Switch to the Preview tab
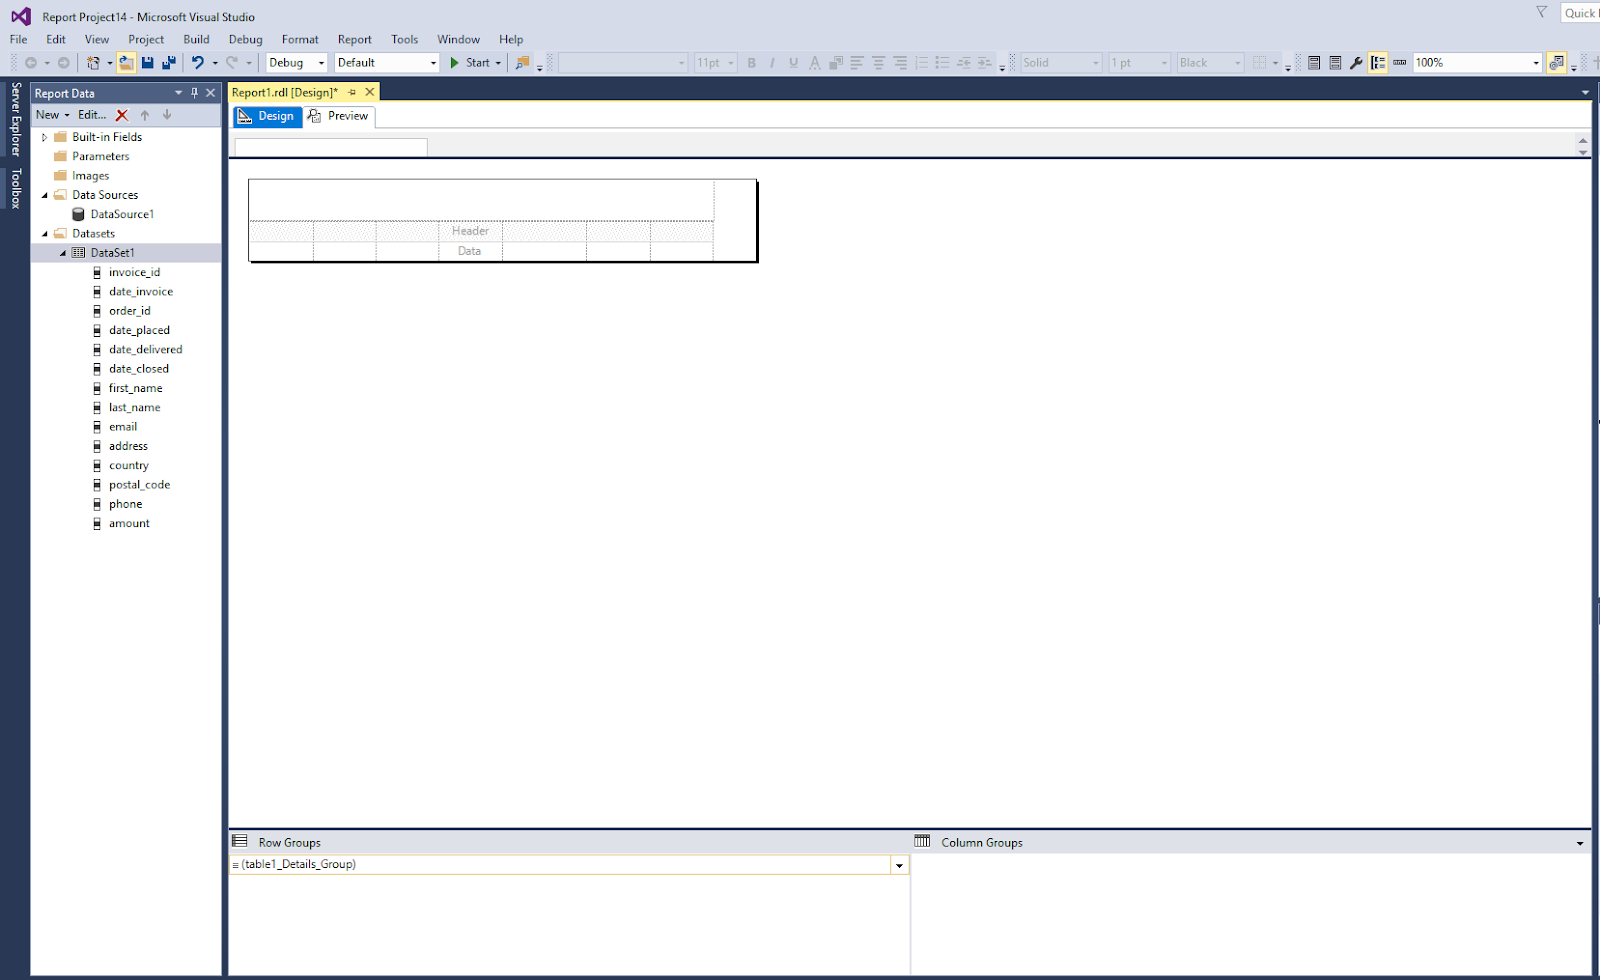The width and height of the screenshot is (1600, 980). coord(339,116)
